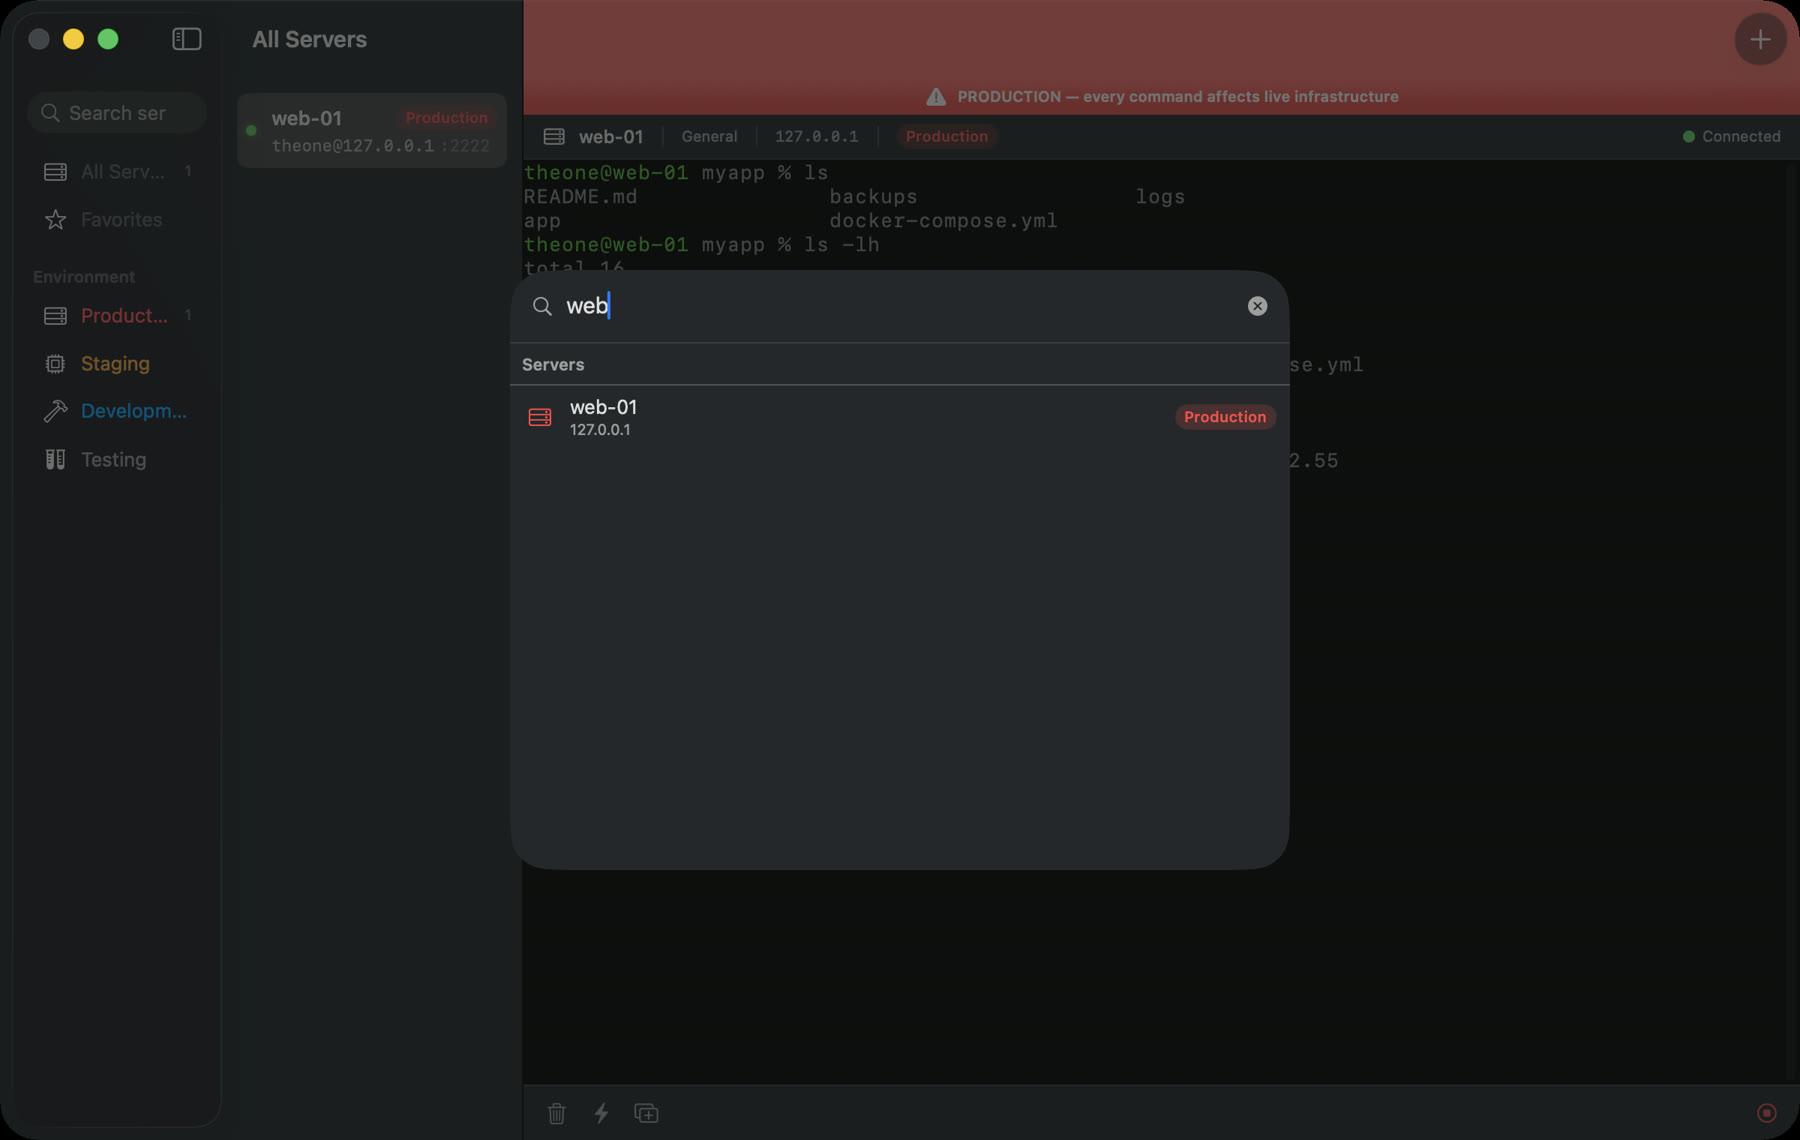
Task: Click the Production badge in search result
Action: click(x=1225, y=417)
